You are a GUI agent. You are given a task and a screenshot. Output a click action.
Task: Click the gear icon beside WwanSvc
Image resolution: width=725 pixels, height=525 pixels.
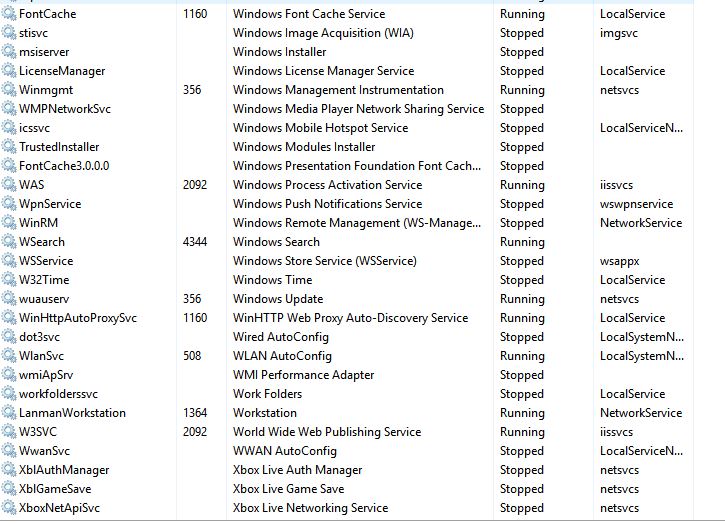pos(9,451)
